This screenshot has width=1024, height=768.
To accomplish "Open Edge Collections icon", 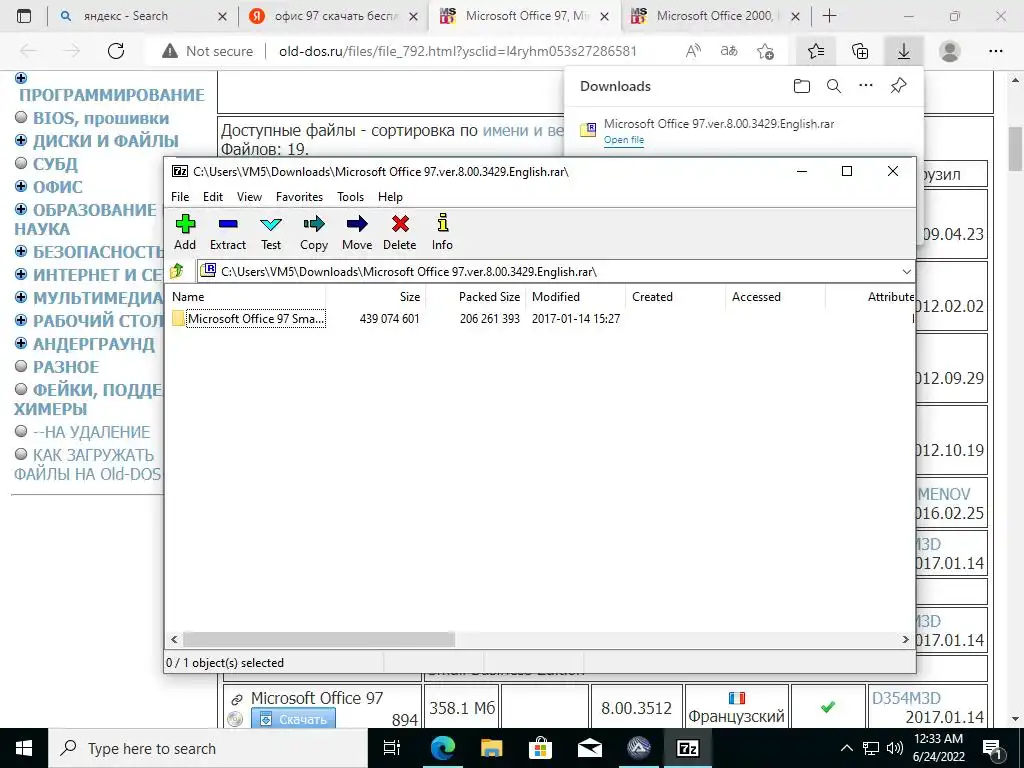I will point(860,51).
